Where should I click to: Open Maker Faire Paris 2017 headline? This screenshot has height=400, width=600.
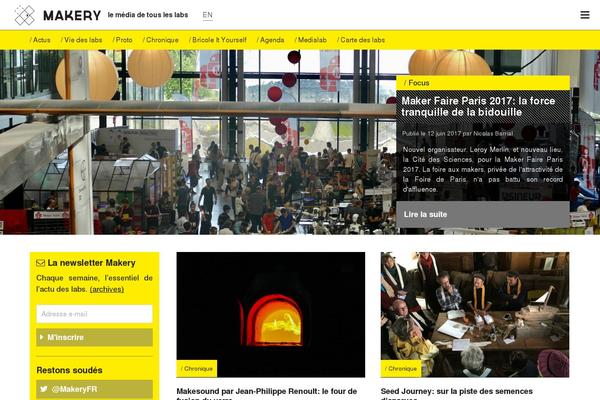coord(478,106)
